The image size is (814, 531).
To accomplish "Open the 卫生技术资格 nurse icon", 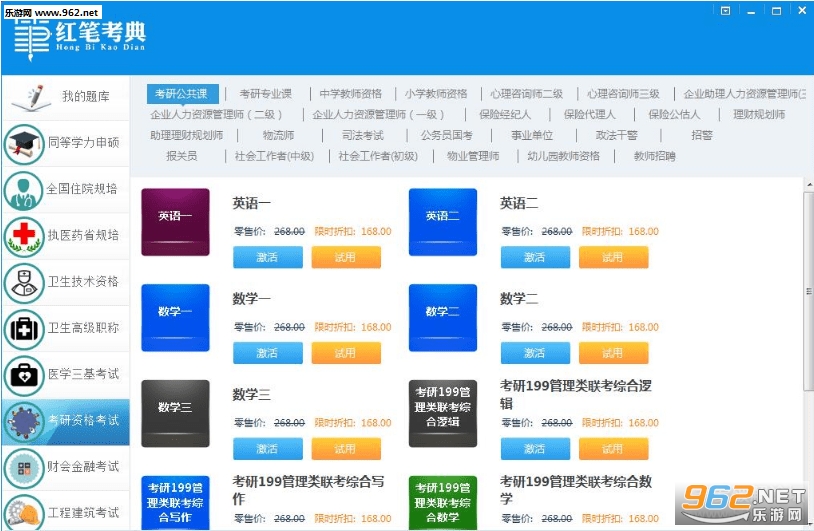I will tap(24, 283).
